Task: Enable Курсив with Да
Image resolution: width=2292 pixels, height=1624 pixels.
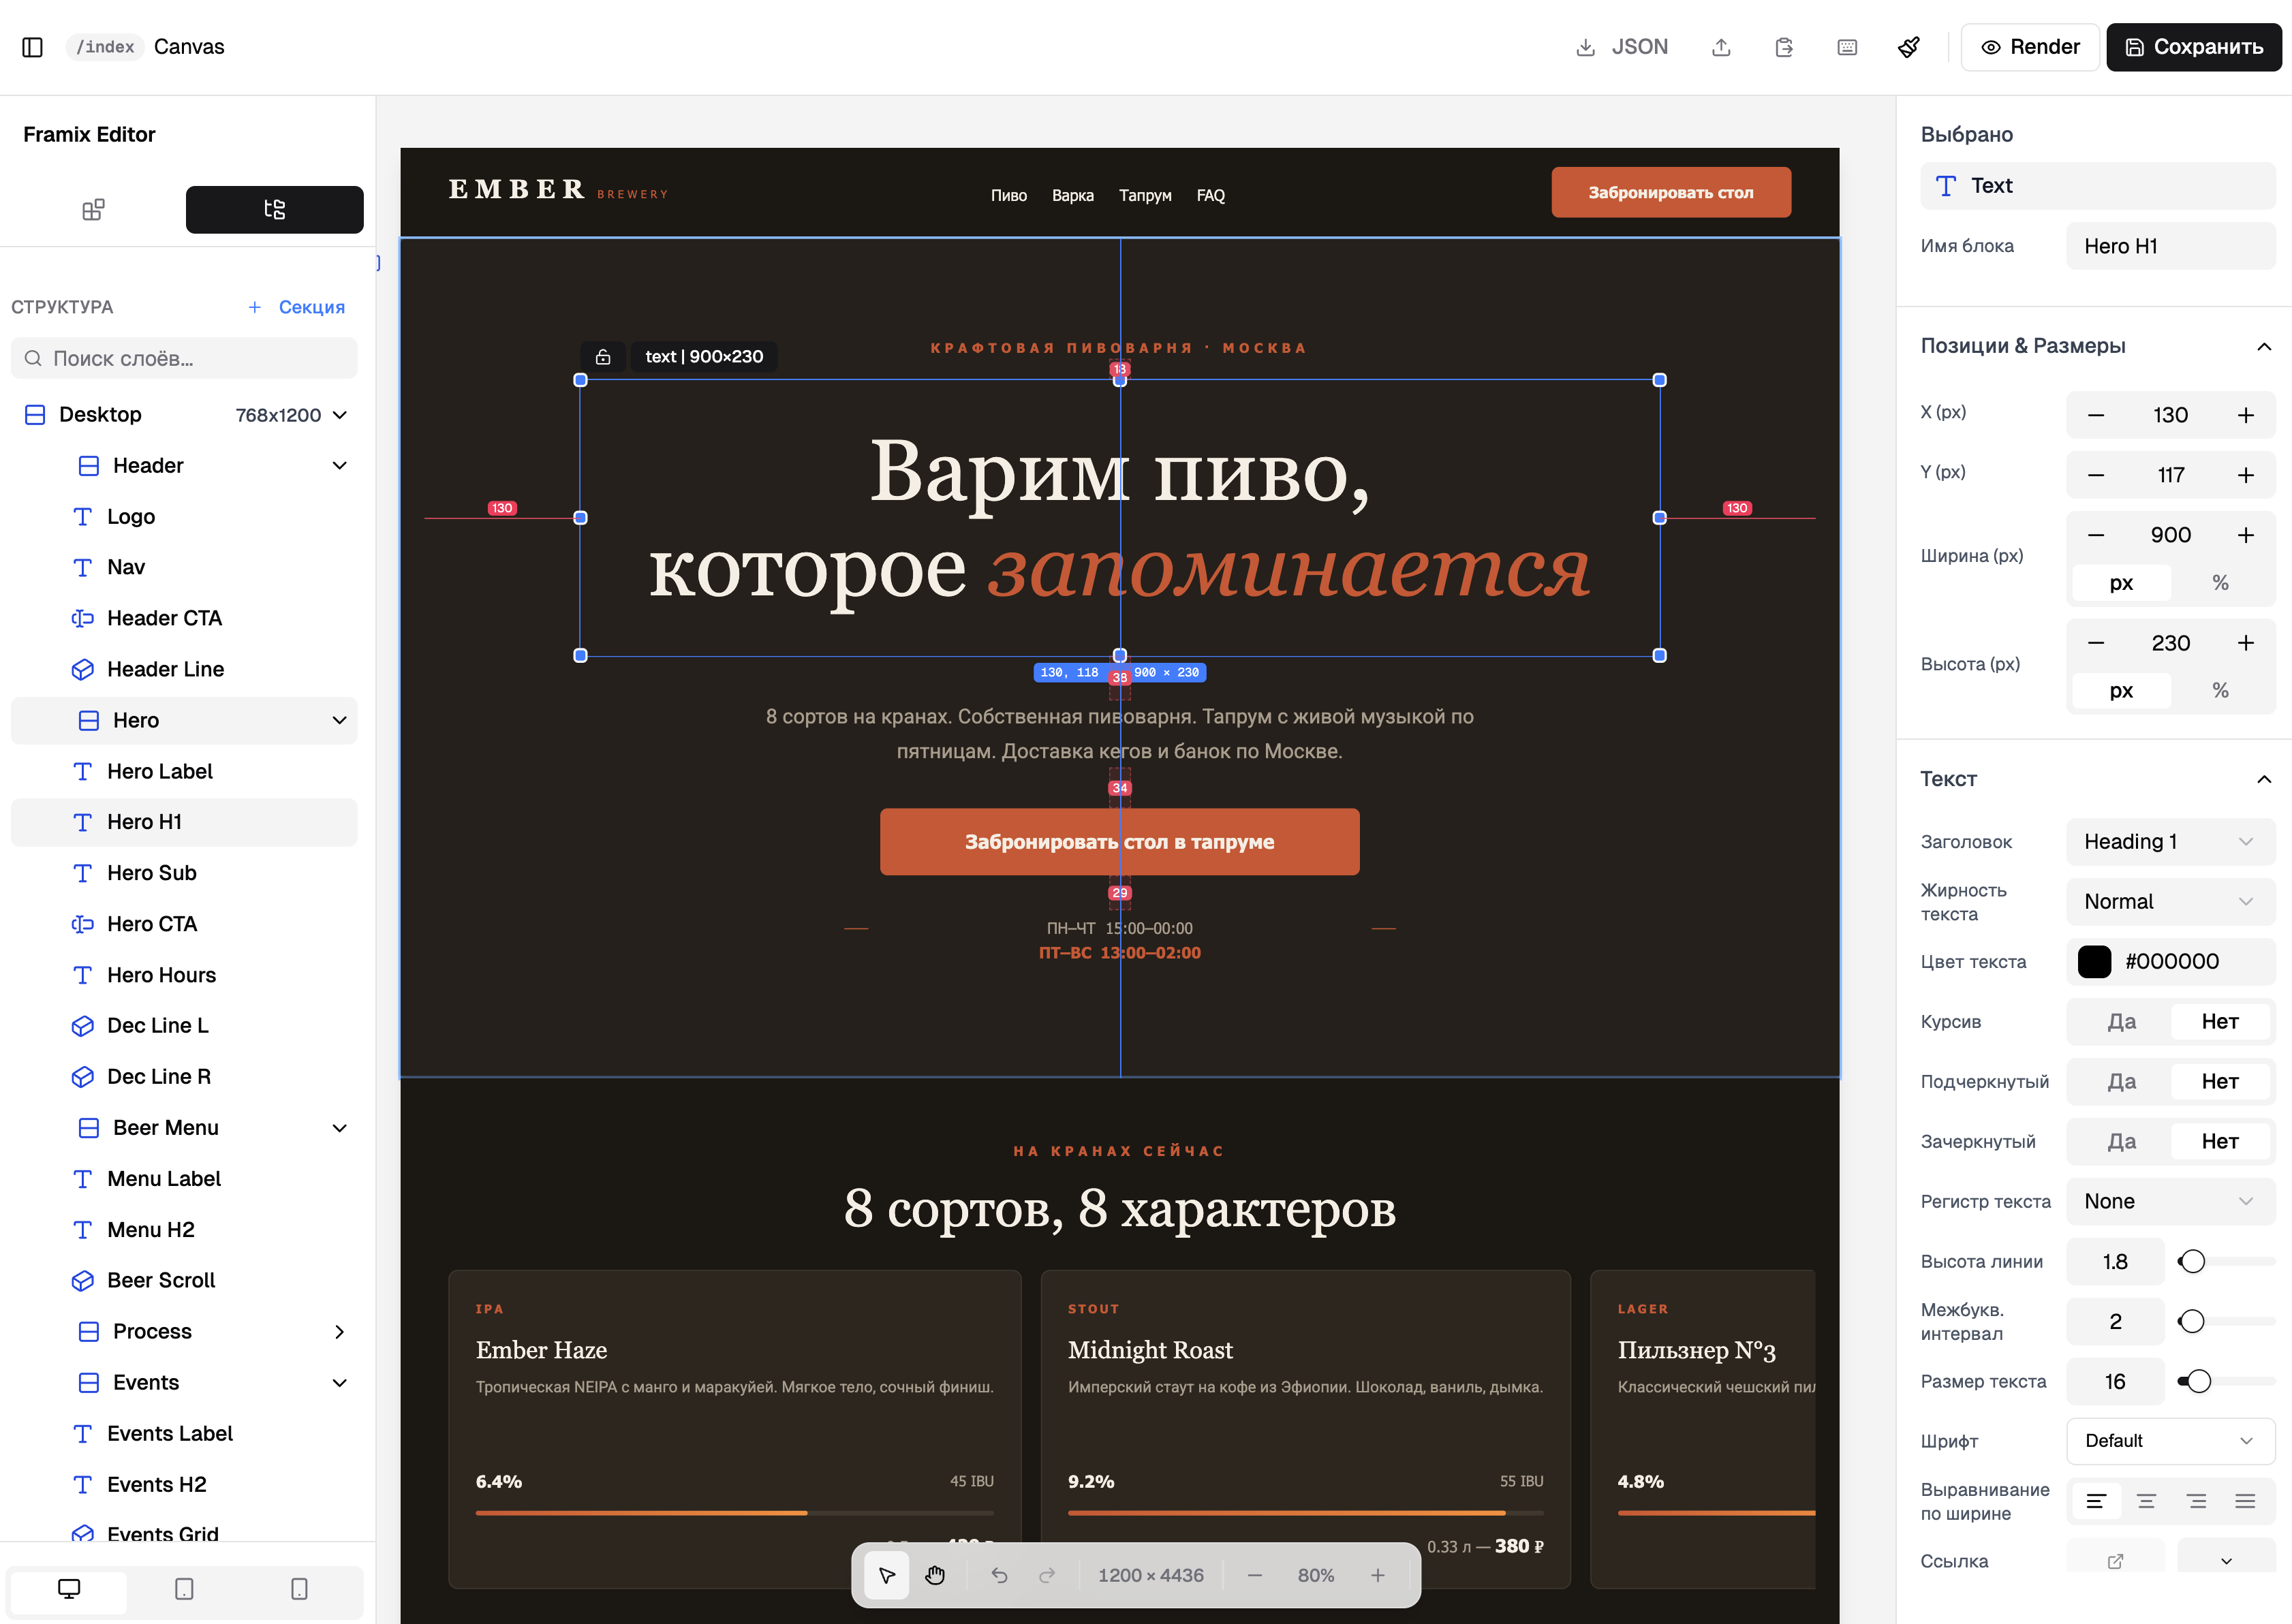Action: [x=2121, y=1022]
